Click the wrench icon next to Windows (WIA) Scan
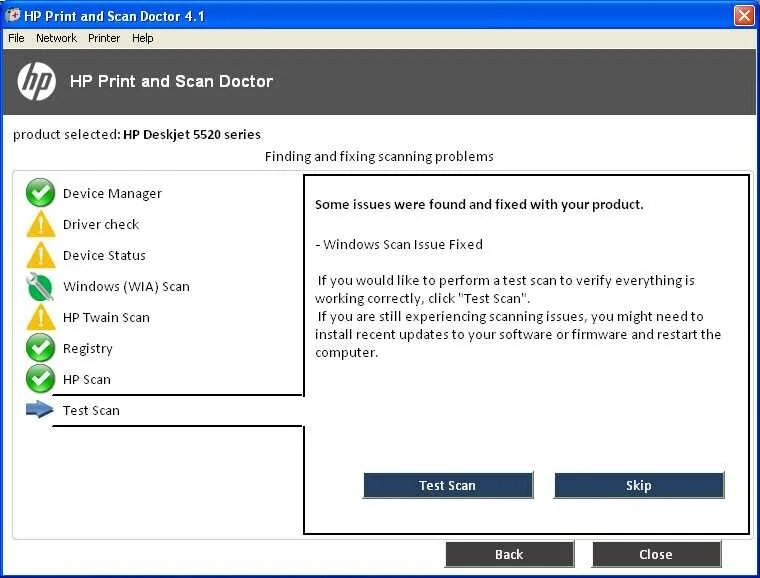 coord(40,286)
